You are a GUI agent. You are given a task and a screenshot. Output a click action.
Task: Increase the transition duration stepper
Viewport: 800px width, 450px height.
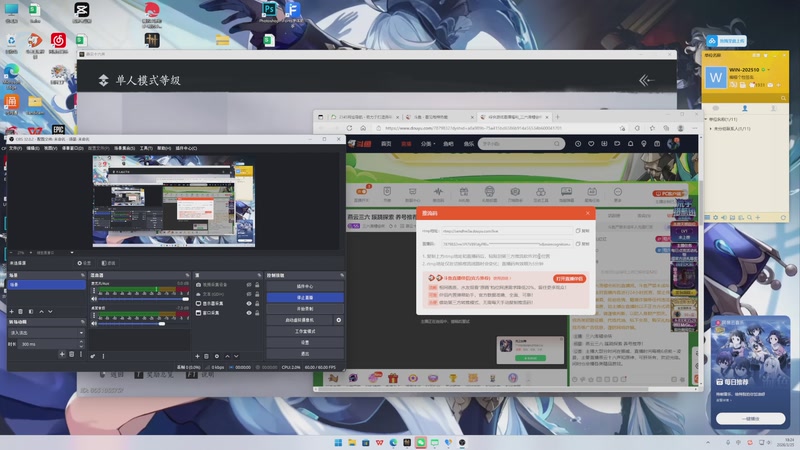(x=82, y=343)
